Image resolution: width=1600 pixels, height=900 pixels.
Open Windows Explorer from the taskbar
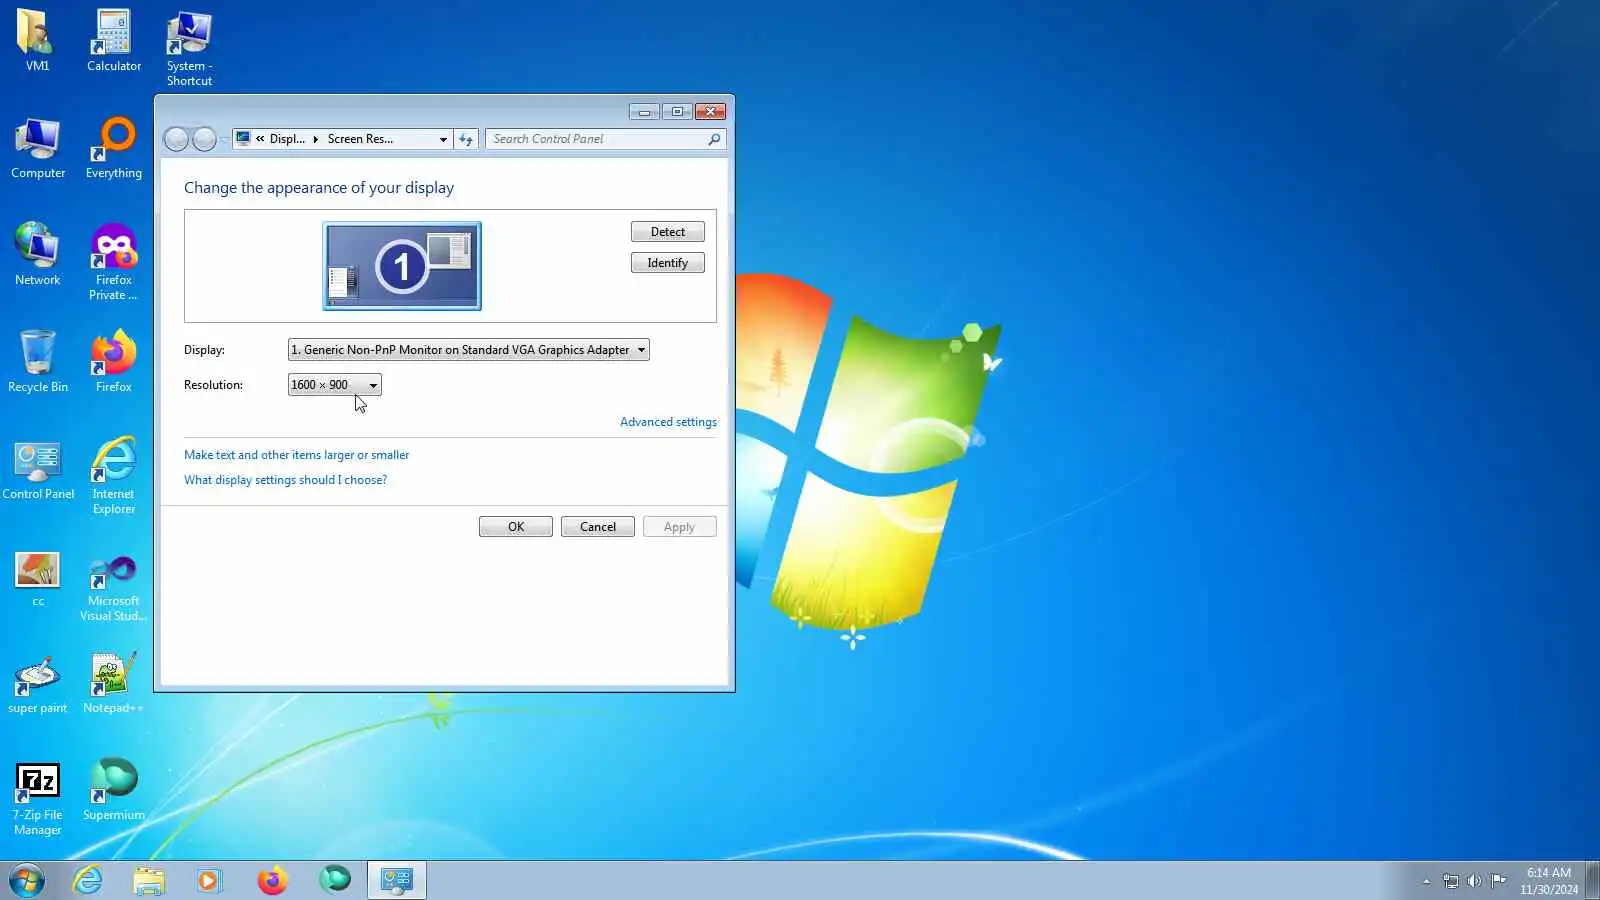pyautogui.click(x=149, y=881)
